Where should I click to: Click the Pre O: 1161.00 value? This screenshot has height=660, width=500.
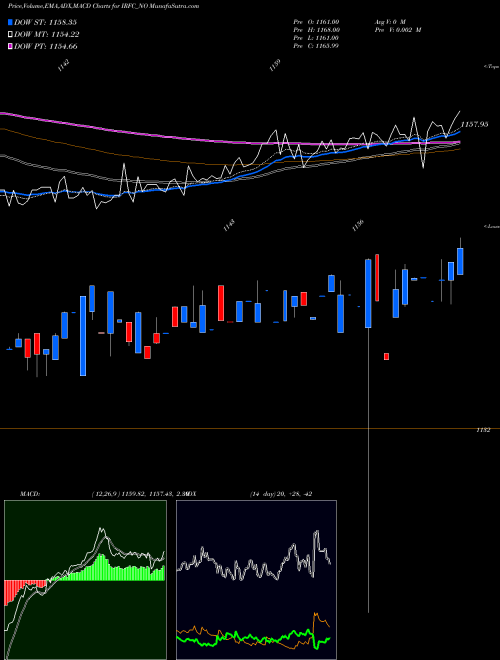316,21
